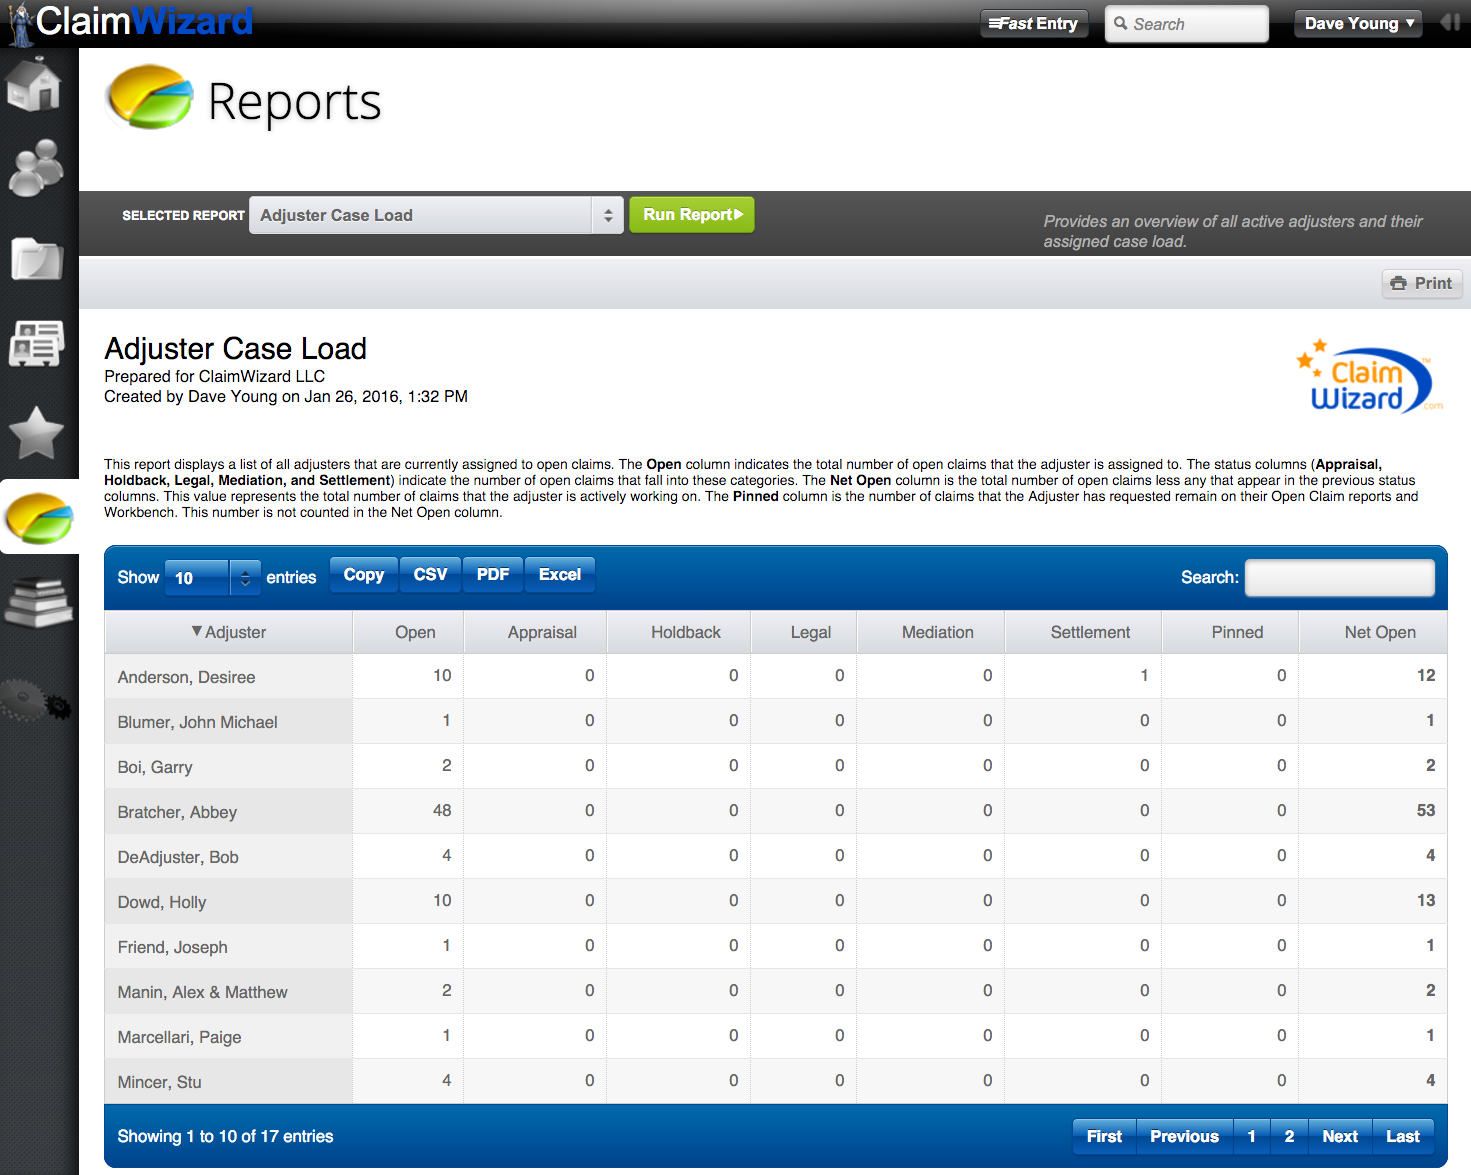This screenshot has height=1175, width=1471.
Task: Open Fast Entry from the top bar
Action: 1034,22
